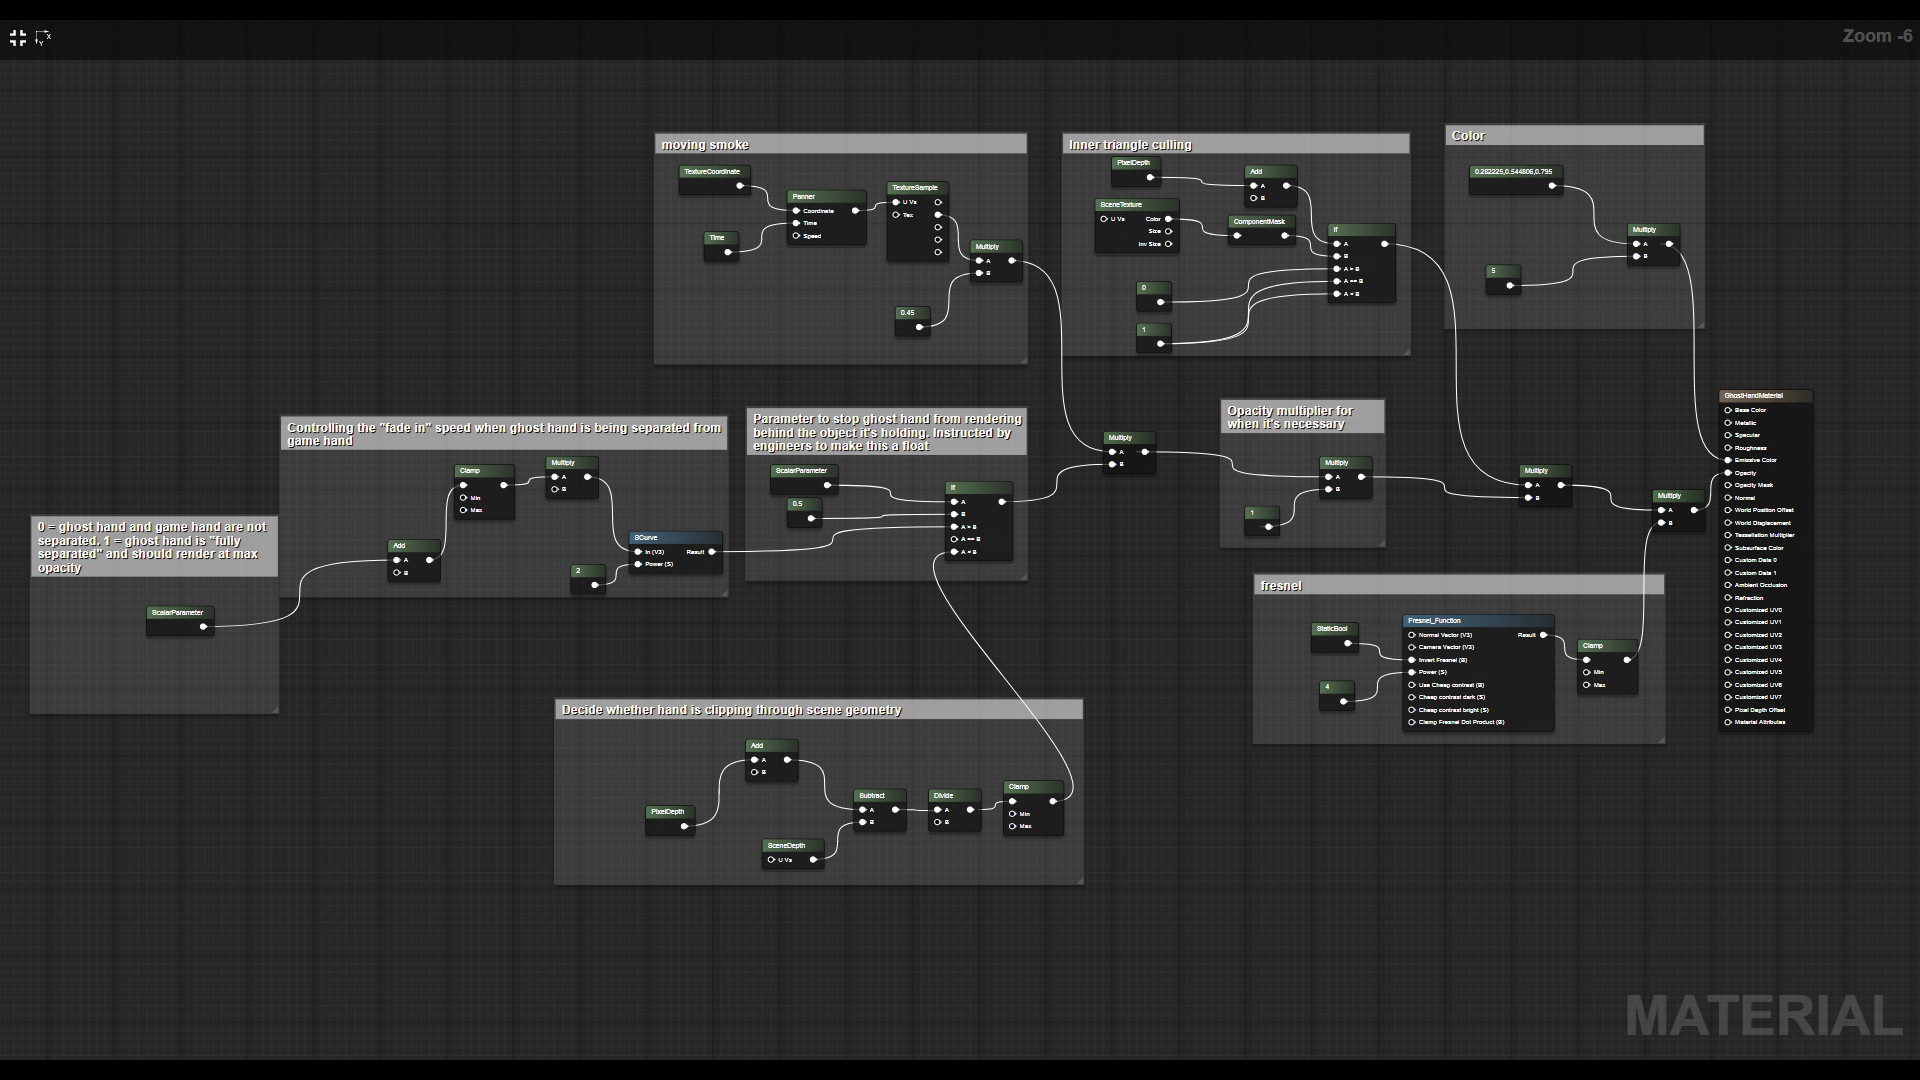Click the Emissive Color input pin
This screenshot has height=1080, width=1920.
1728,460
